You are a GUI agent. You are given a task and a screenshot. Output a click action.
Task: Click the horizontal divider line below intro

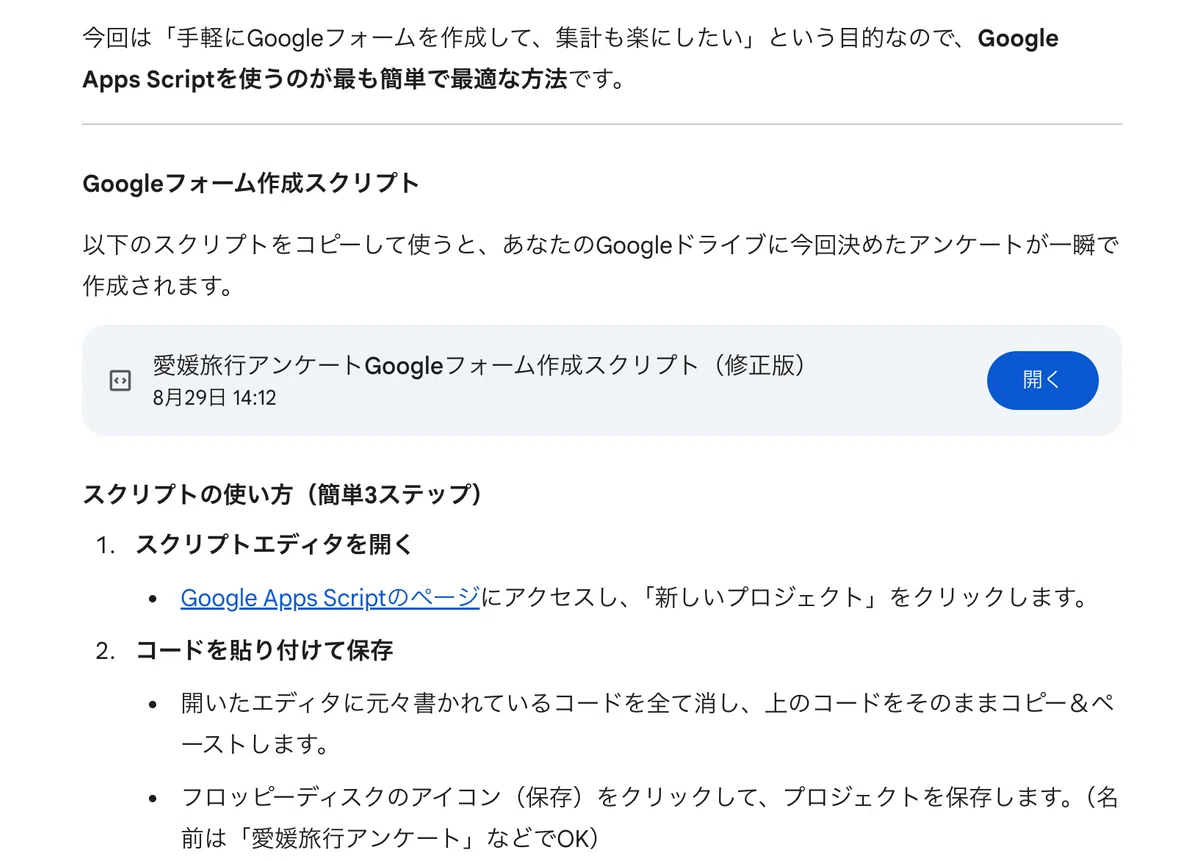[x=602, y=125]
